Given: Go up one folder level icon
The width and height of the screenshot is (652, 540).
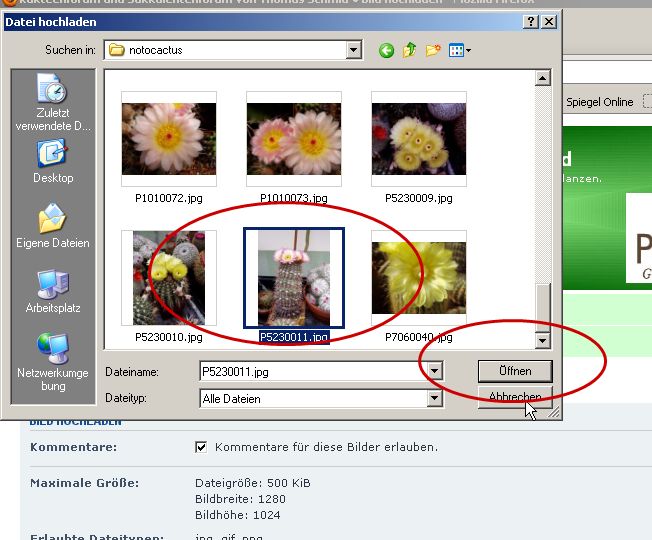Looking at the screenshot, I should pos(410,50).
